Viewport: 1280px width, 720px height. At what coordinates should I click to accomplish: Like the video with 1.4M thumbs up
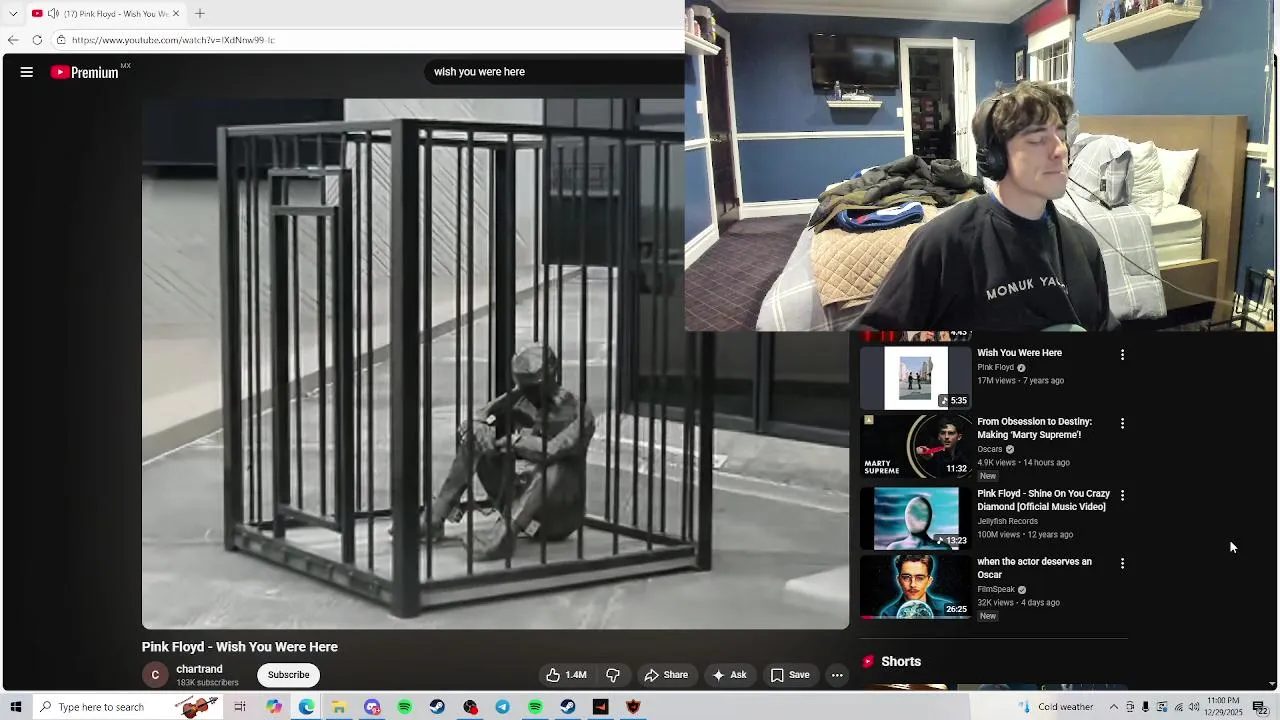566,675
